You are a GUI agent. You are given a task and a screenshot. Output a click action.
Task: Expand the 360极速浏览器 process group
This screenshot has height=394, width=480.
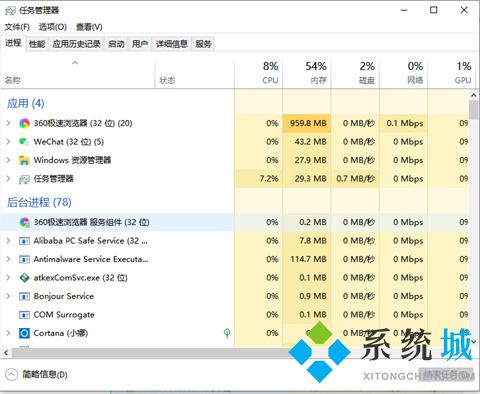tap(8, 123)
